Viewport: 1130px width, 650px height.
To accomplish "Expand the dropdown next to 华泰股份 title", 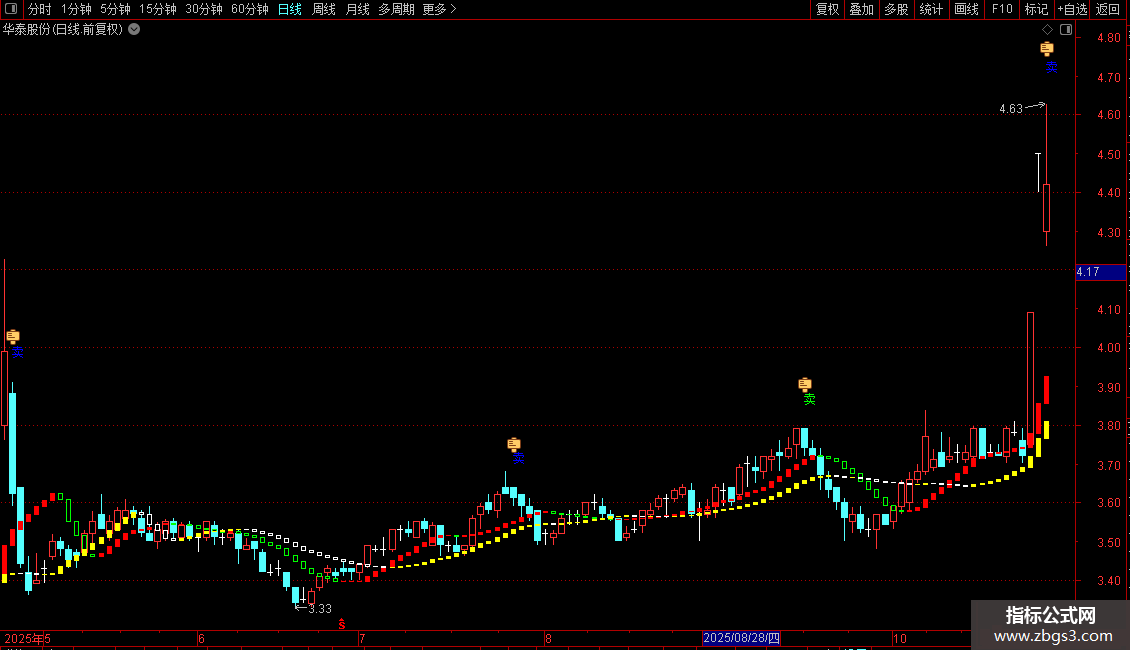I will (134, 30).
